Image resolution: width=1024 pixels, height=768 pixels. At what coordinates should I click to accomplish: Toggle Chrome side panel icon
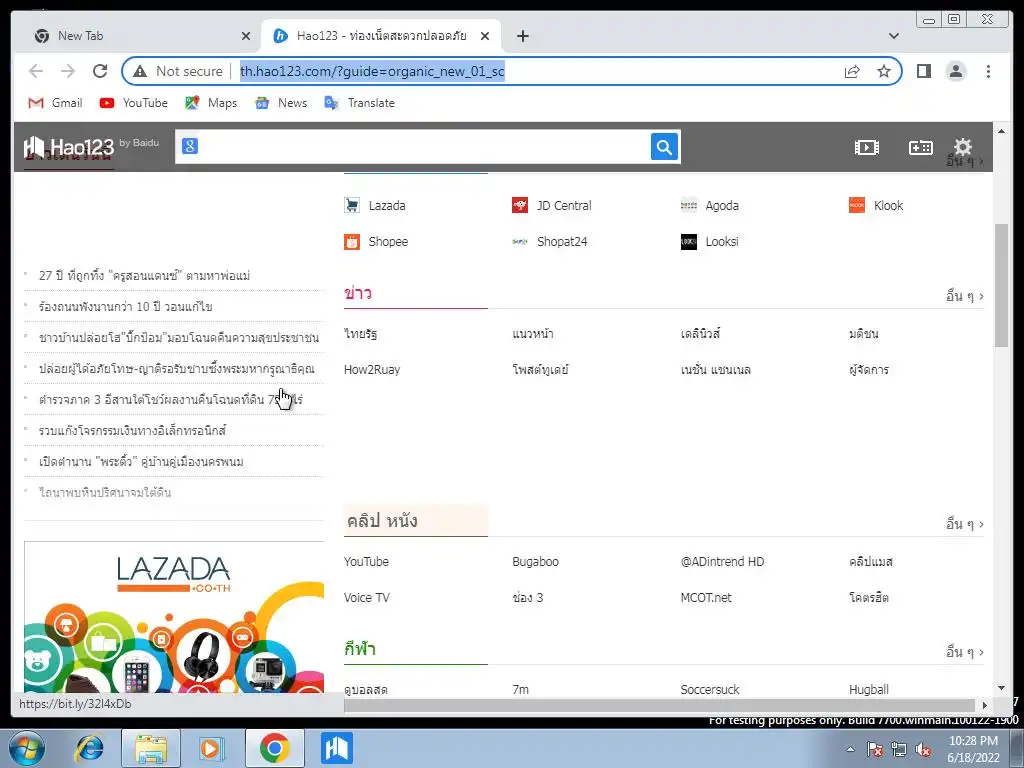923,71
